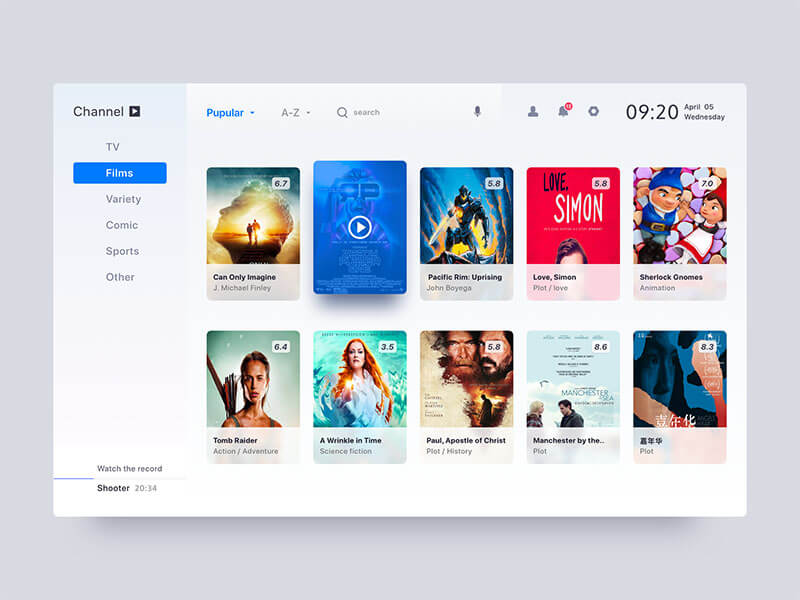
Task: Click the 3.5 rating badge
Action: click(388, 347)
